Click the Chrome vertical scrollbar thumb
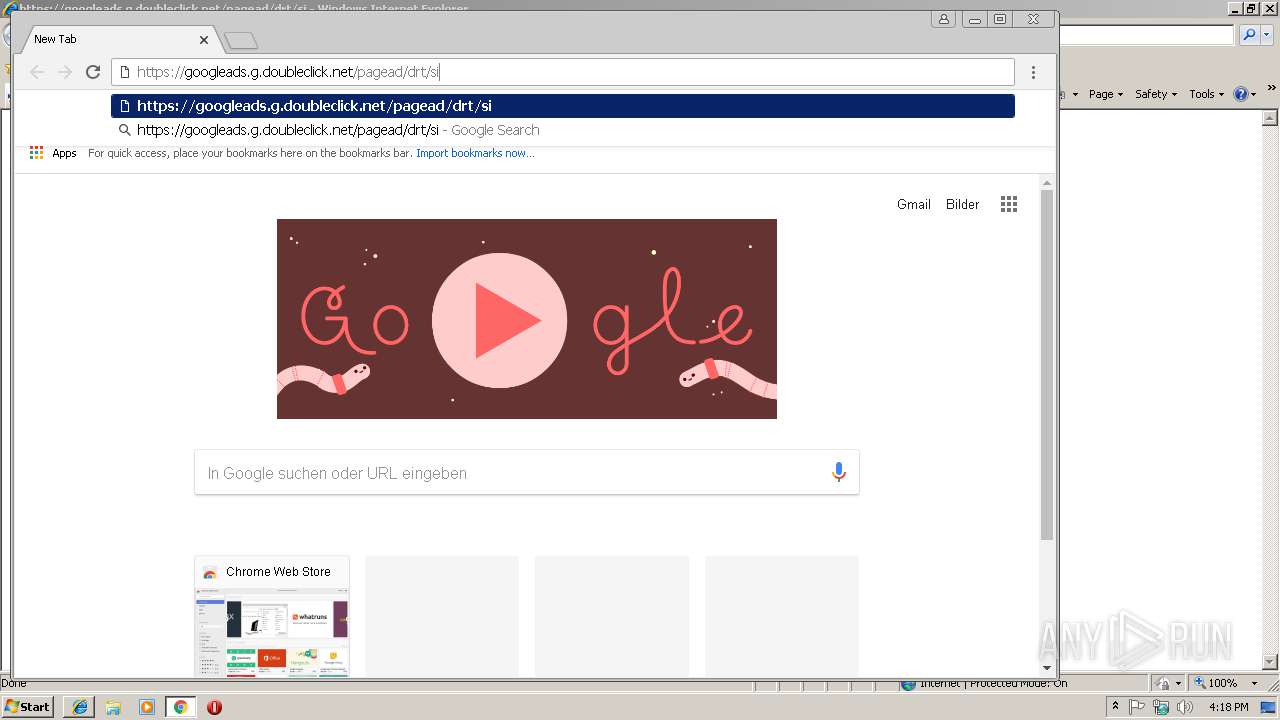 pyautogui.click(x=1047, y=365)
